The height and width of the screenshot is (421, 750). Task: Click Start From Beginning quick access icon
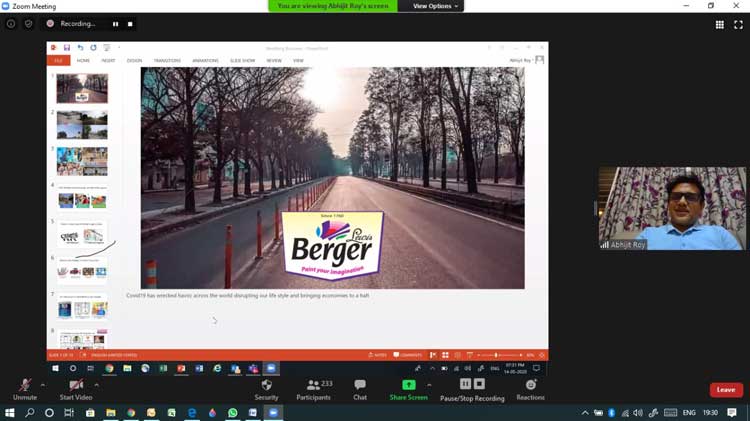tap(107, 48)
